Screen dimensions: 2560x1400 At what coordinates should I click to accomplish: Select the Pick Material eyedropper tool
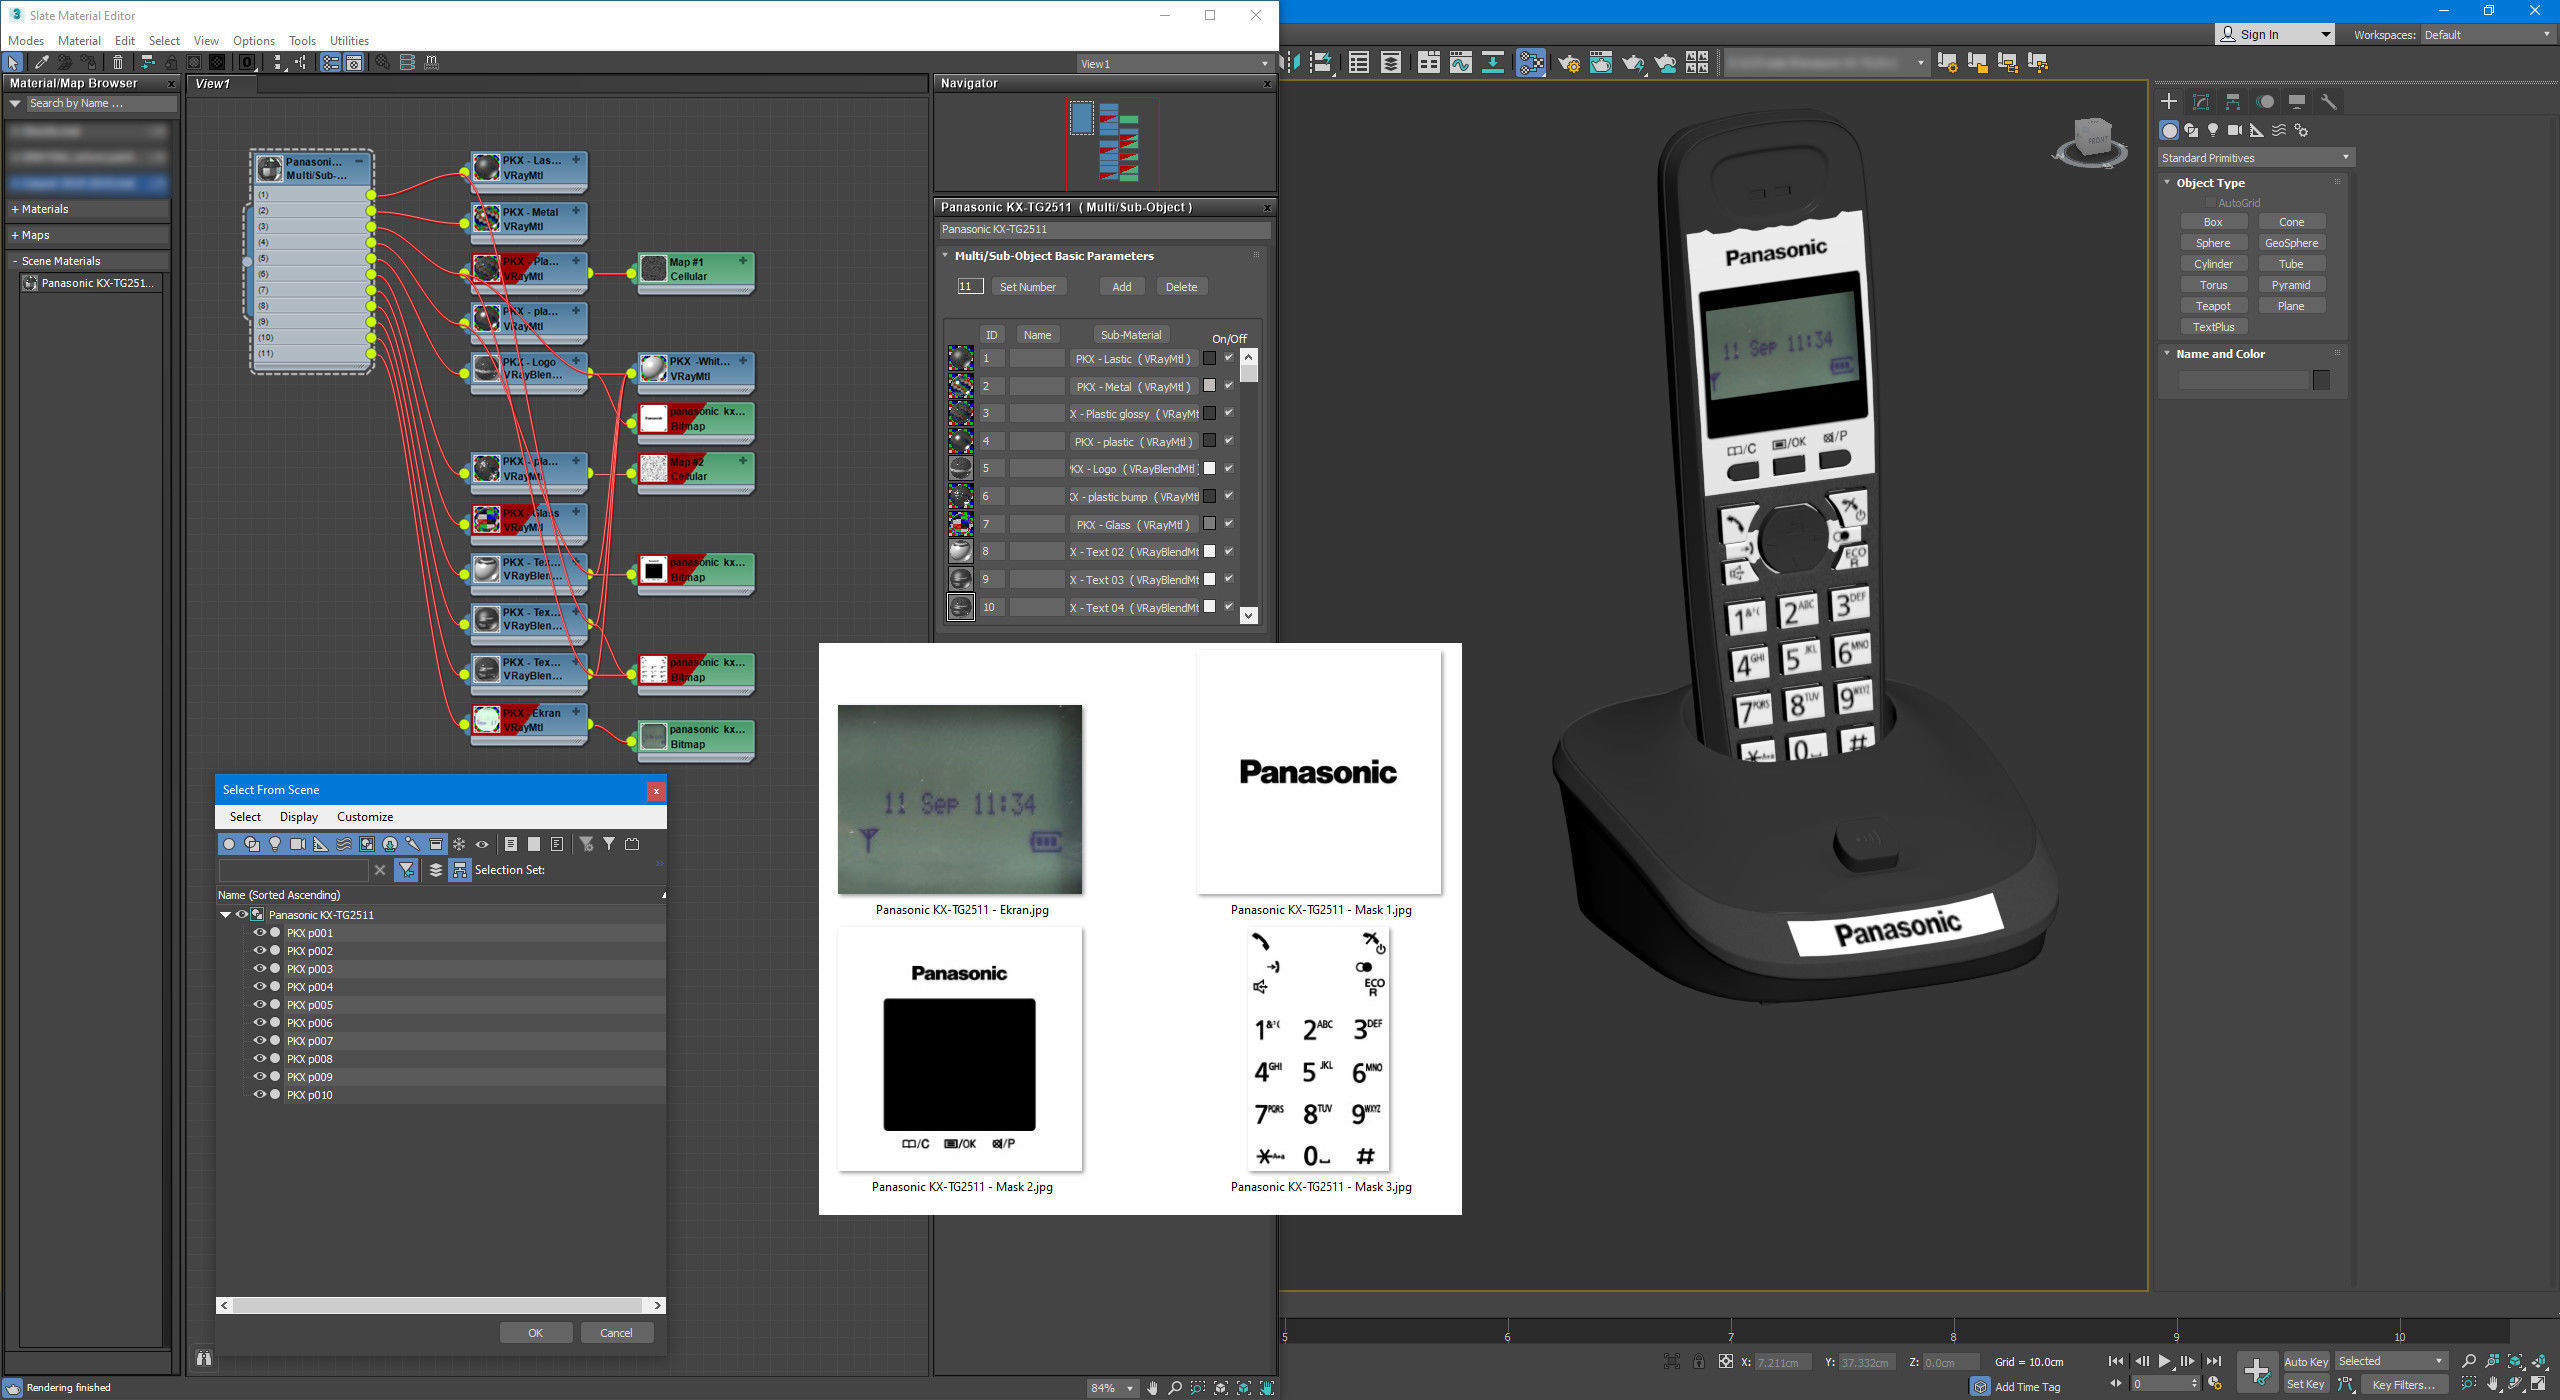coord(41,62)
